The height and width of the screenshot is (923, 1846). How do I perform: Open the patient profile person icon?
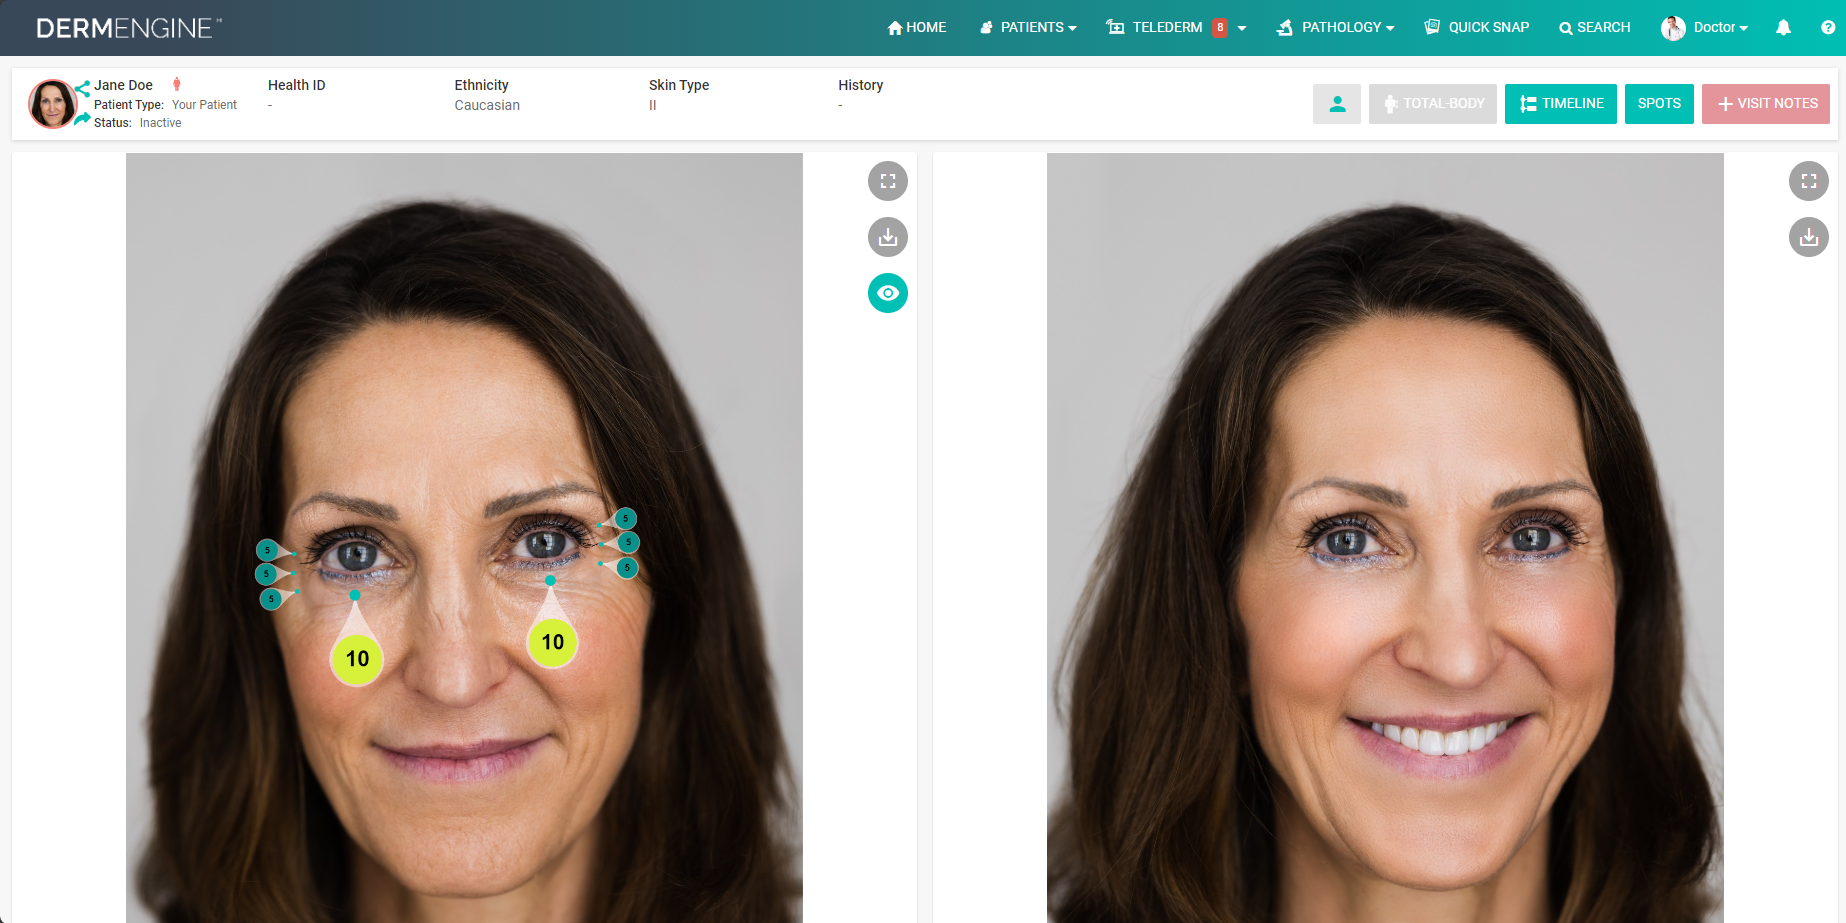pos(1337,103)
